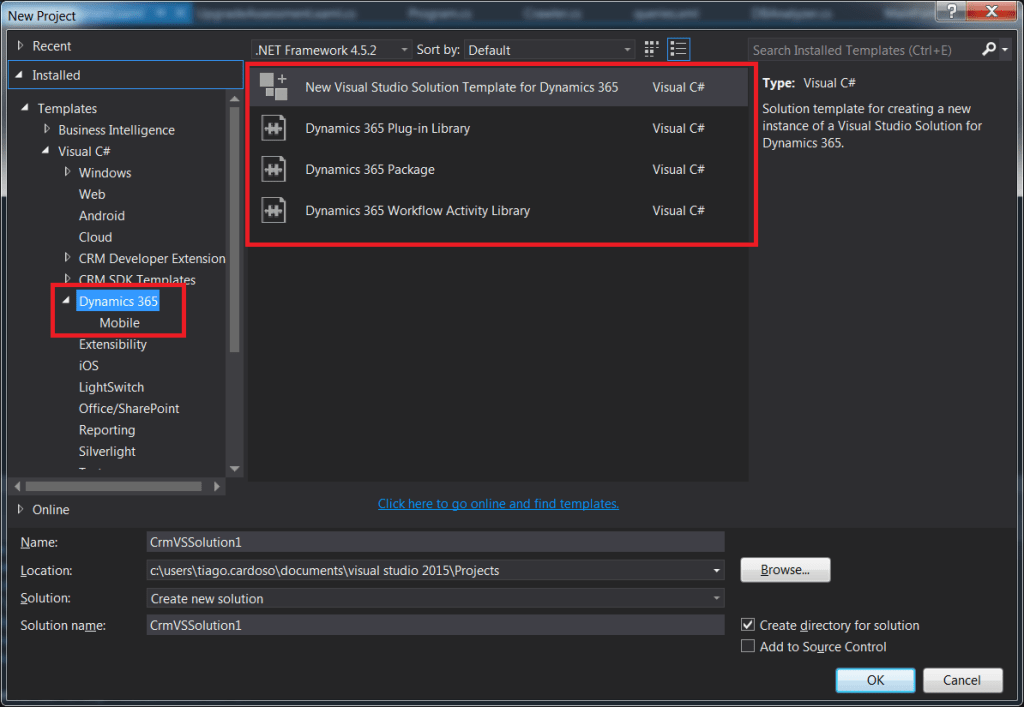This screenshot has width=1024, height=707.
Task: Click the Workflow Activity Library template icon
Action: [x=274, y=210]
